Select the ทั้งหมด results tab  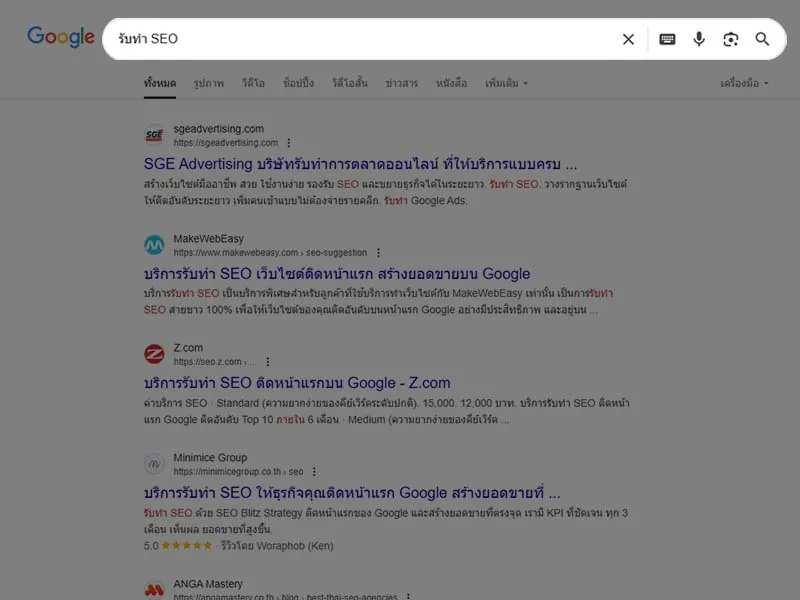pos(160,83)
